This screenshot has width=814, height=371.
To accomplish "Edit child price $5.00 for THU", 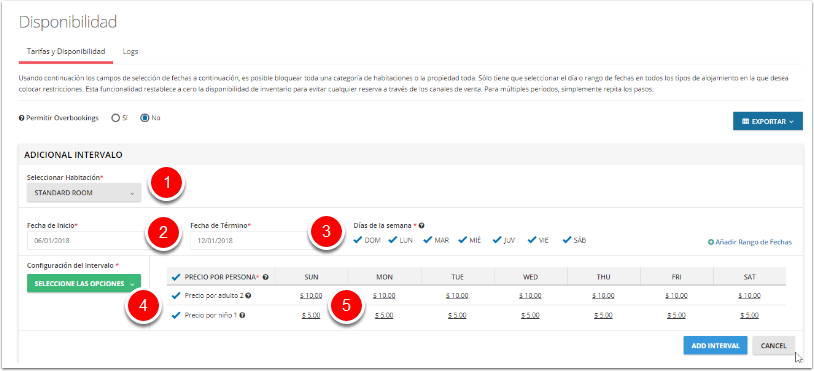I will click(x=603, y=315).
